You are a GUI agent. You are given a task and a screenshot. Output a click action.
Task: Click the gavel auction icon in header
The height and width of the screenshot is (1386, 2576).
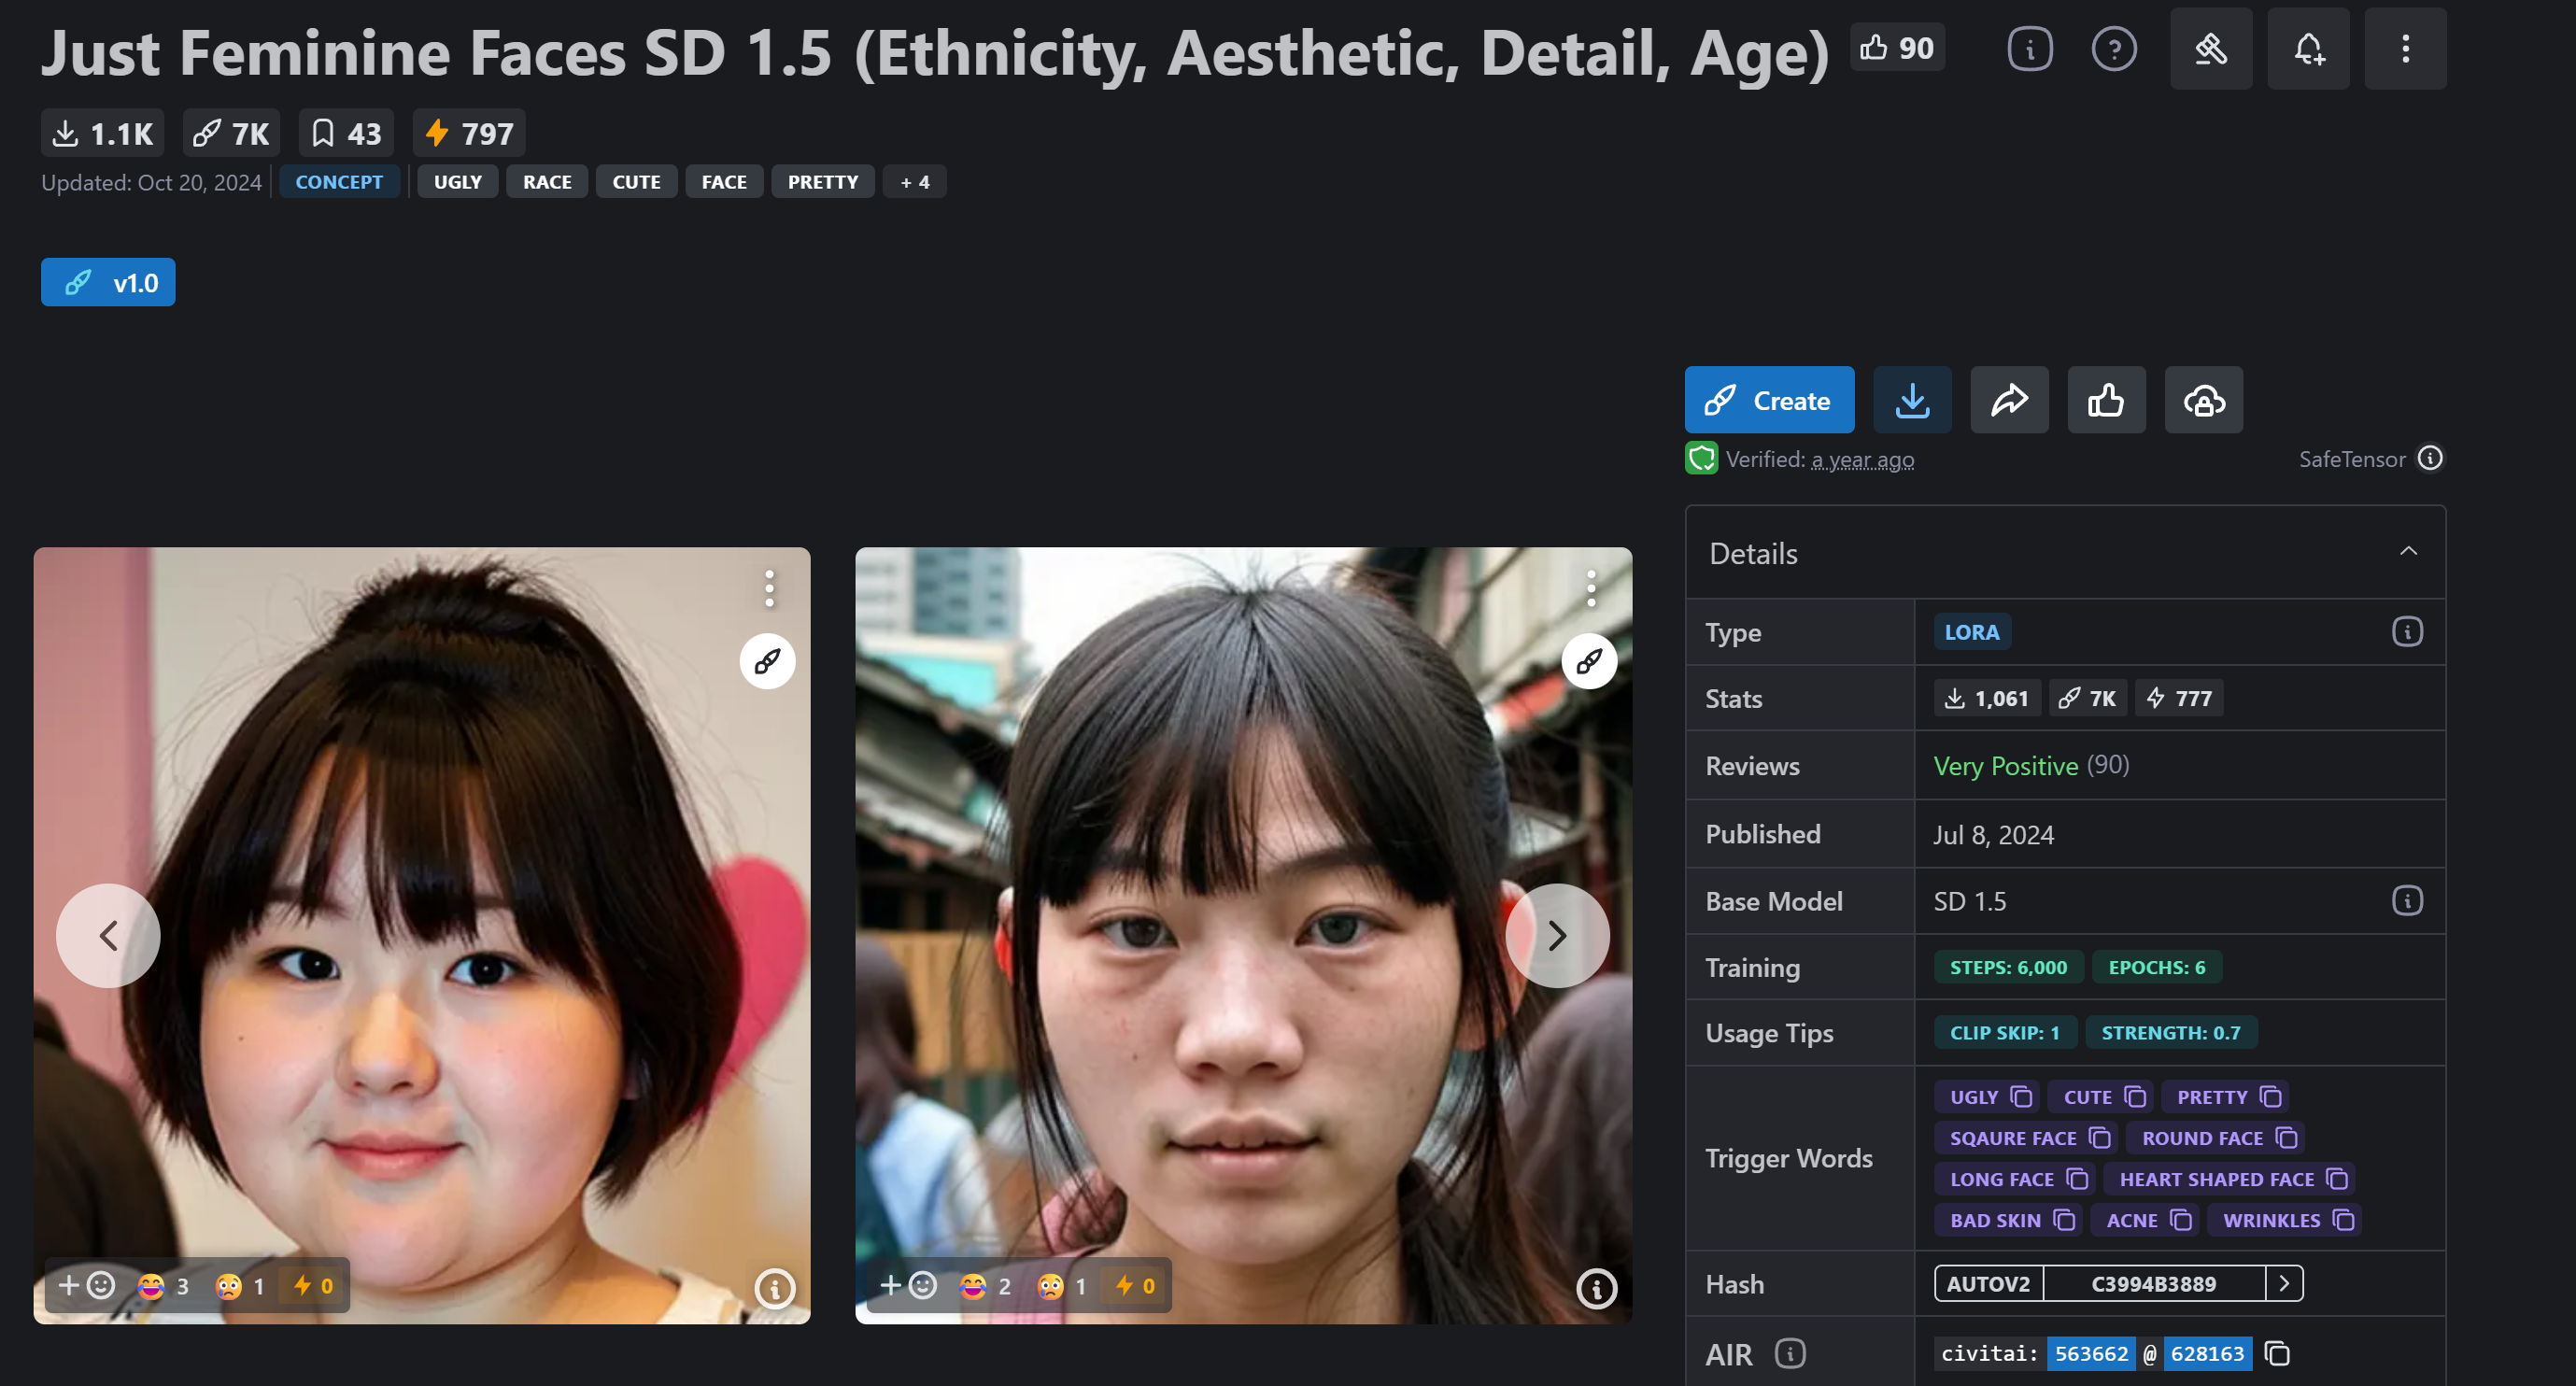coord(2210,48)
